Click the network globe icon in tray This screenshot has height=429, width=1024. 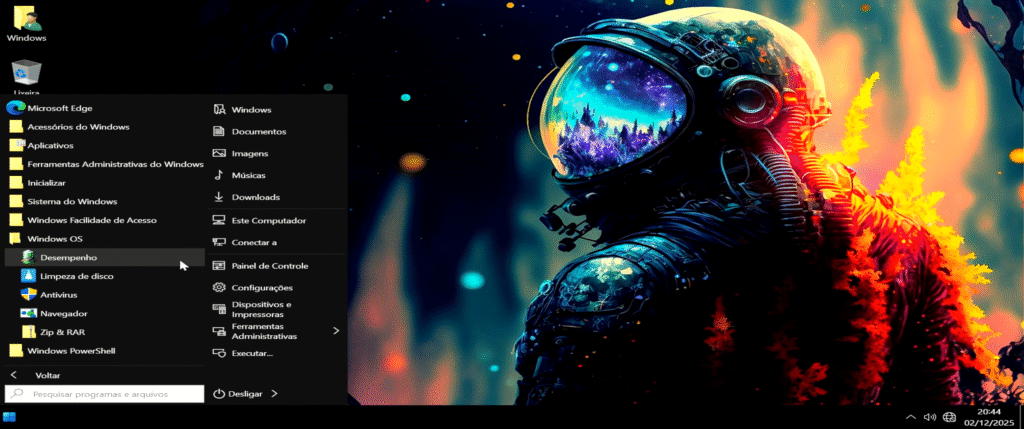tap(948, 417)
